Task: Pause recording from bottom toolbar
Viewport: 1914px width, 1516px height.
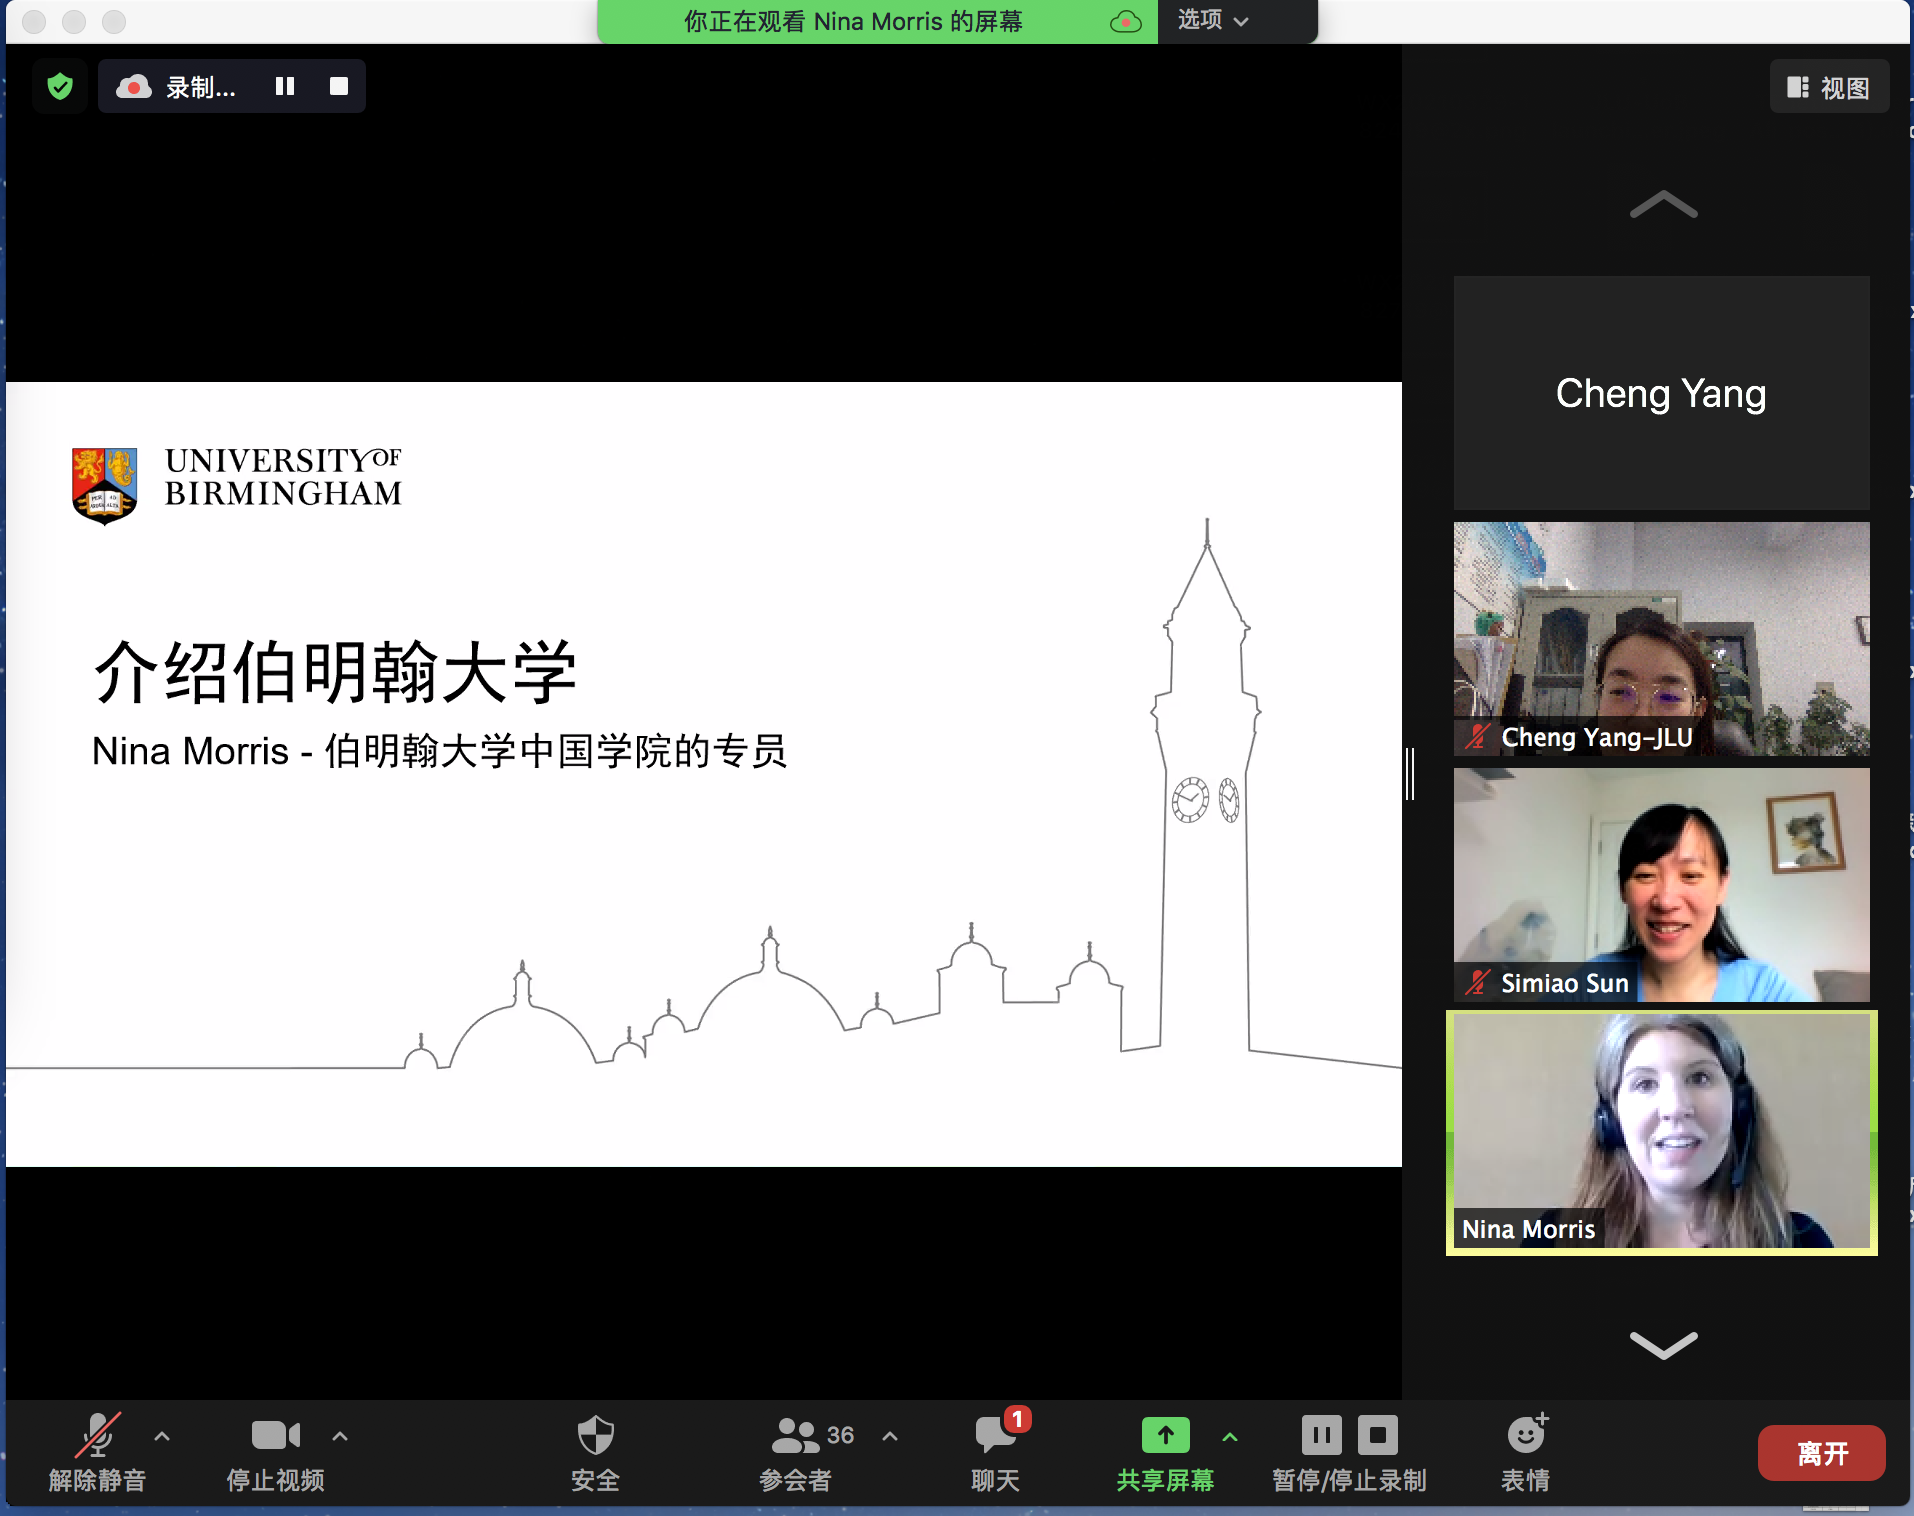Action: click(x=1321, y=1436)
